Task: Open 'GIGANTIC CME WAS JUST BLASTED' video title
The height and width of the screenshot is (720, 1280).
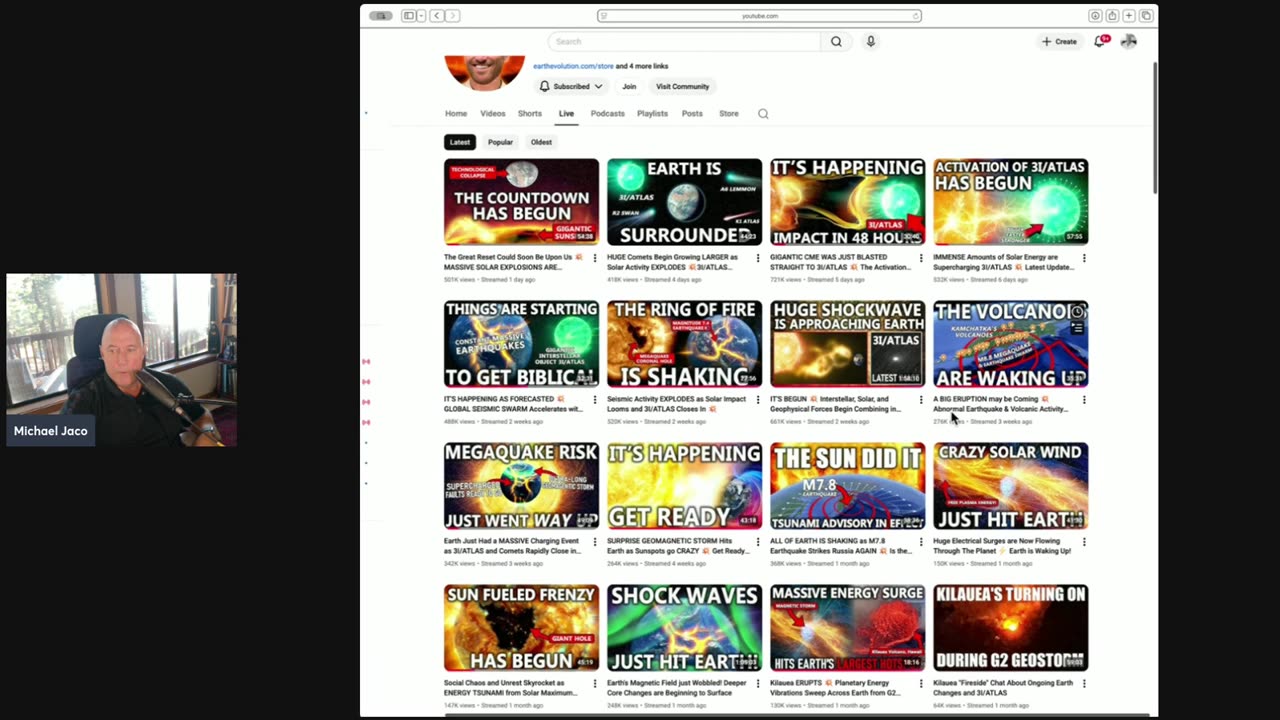Action: pos(840,262)
